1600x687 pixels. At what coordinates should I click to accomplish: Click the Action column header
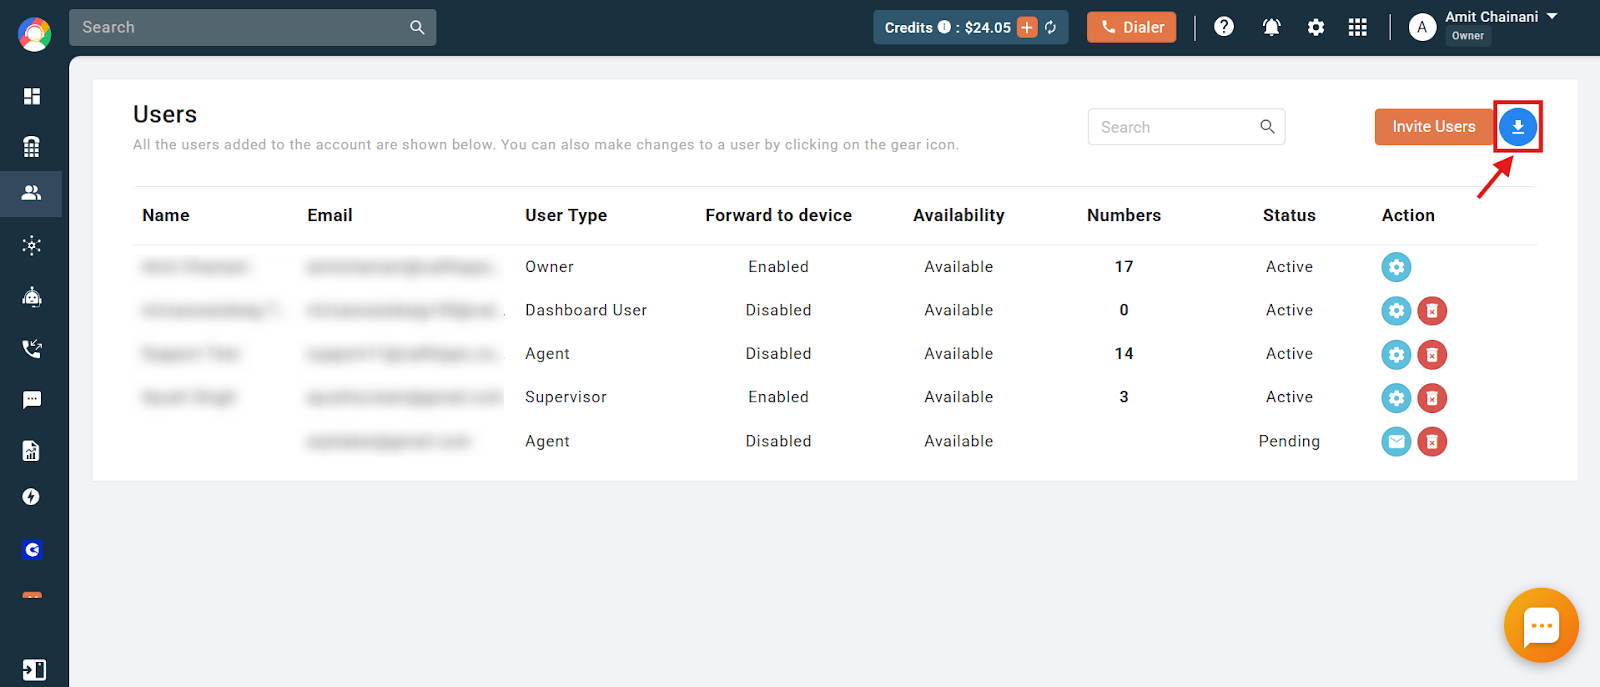(1408, 215)
